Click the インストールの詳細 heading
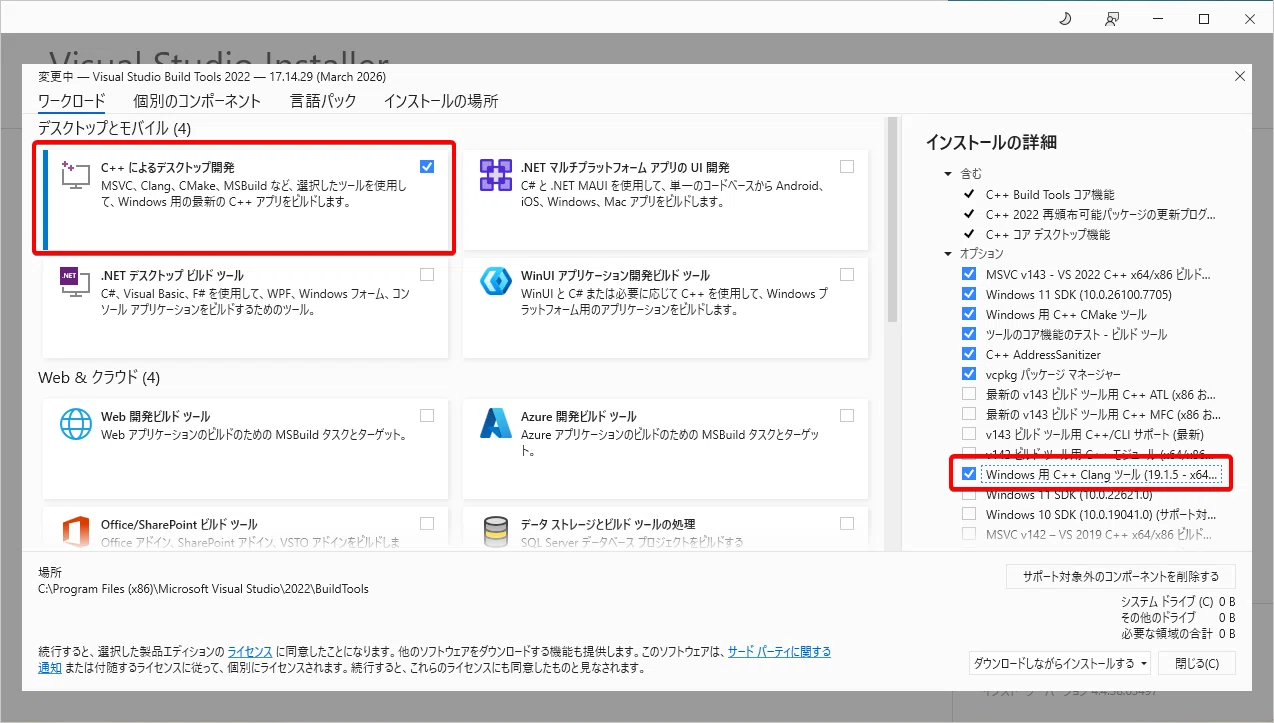This screenshot has width=1274, height=723. coord(991,142)
